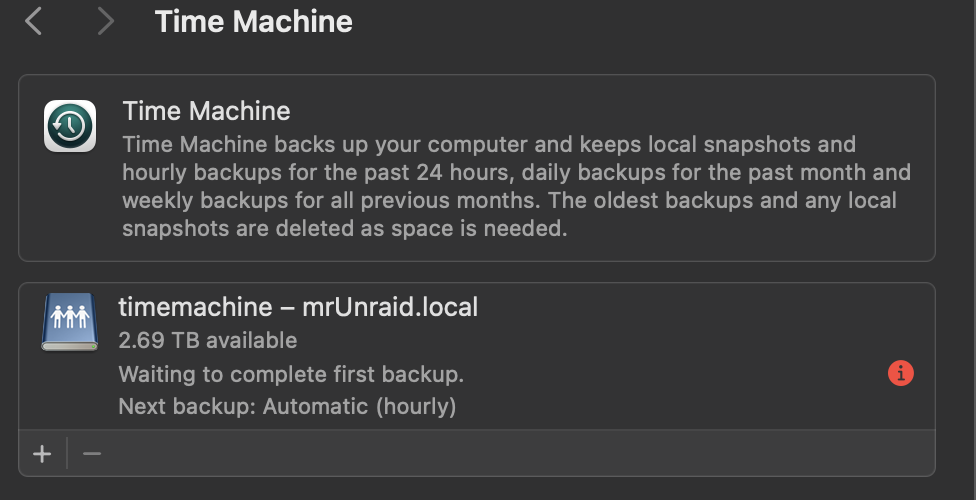Image resolution: width=976 pixels, height=500 pixels.
Task: Click the Time Machine clock app icon
Action: point(70,126)
